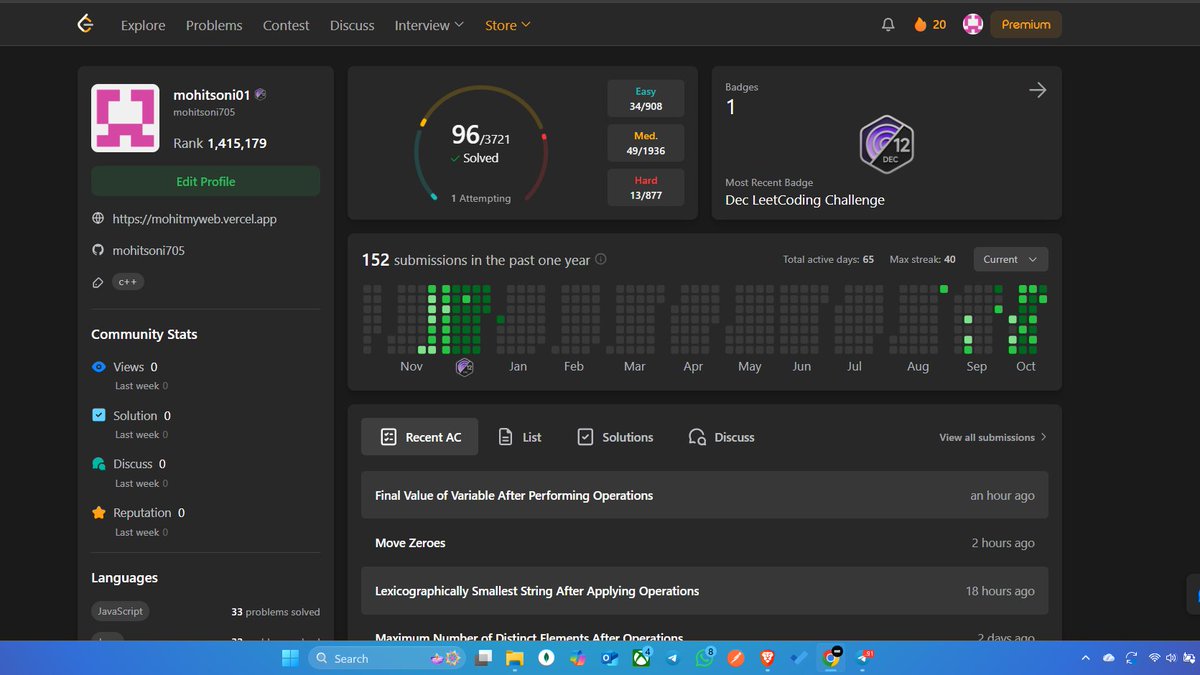Click the solved progress ring showing 96/3721
This screenshot has width=1200, height=675.
pyautogui.click(x=480, y=145)
